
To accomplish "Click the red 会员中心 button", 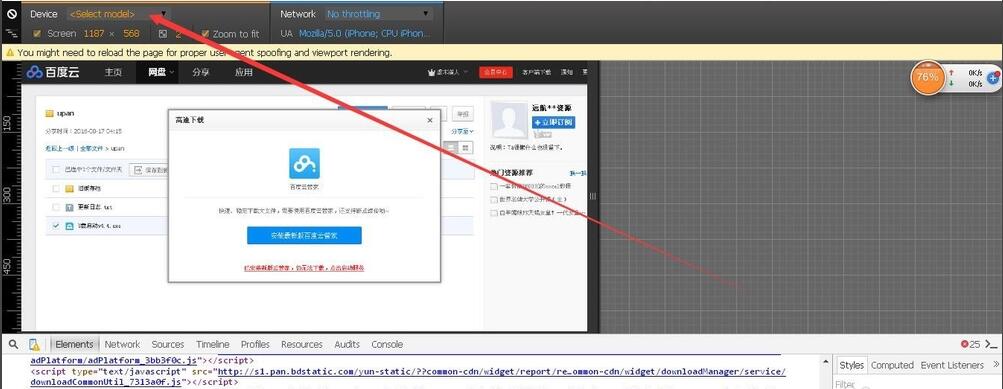I will (496, 72).
